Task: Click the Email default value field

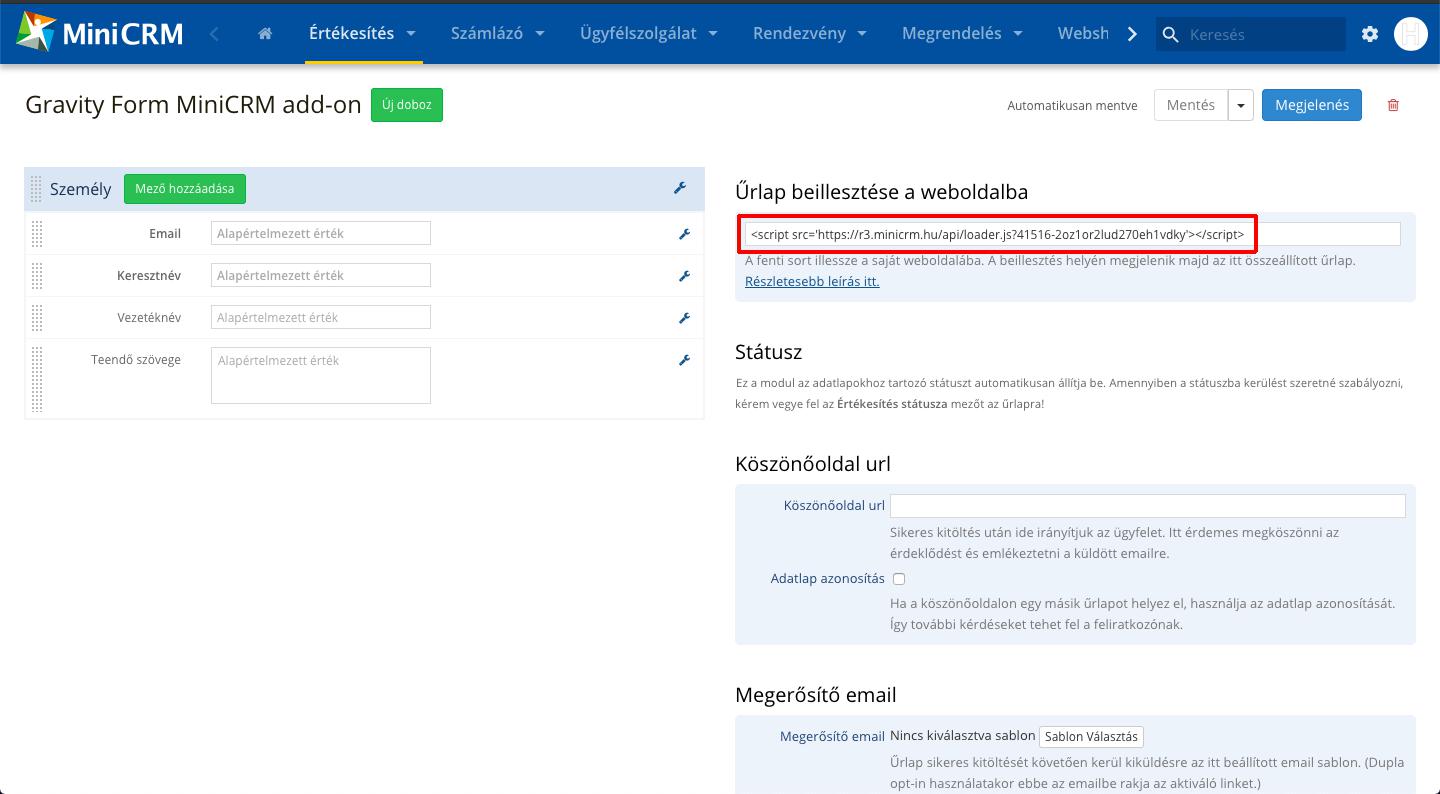Action: [321, 233]
